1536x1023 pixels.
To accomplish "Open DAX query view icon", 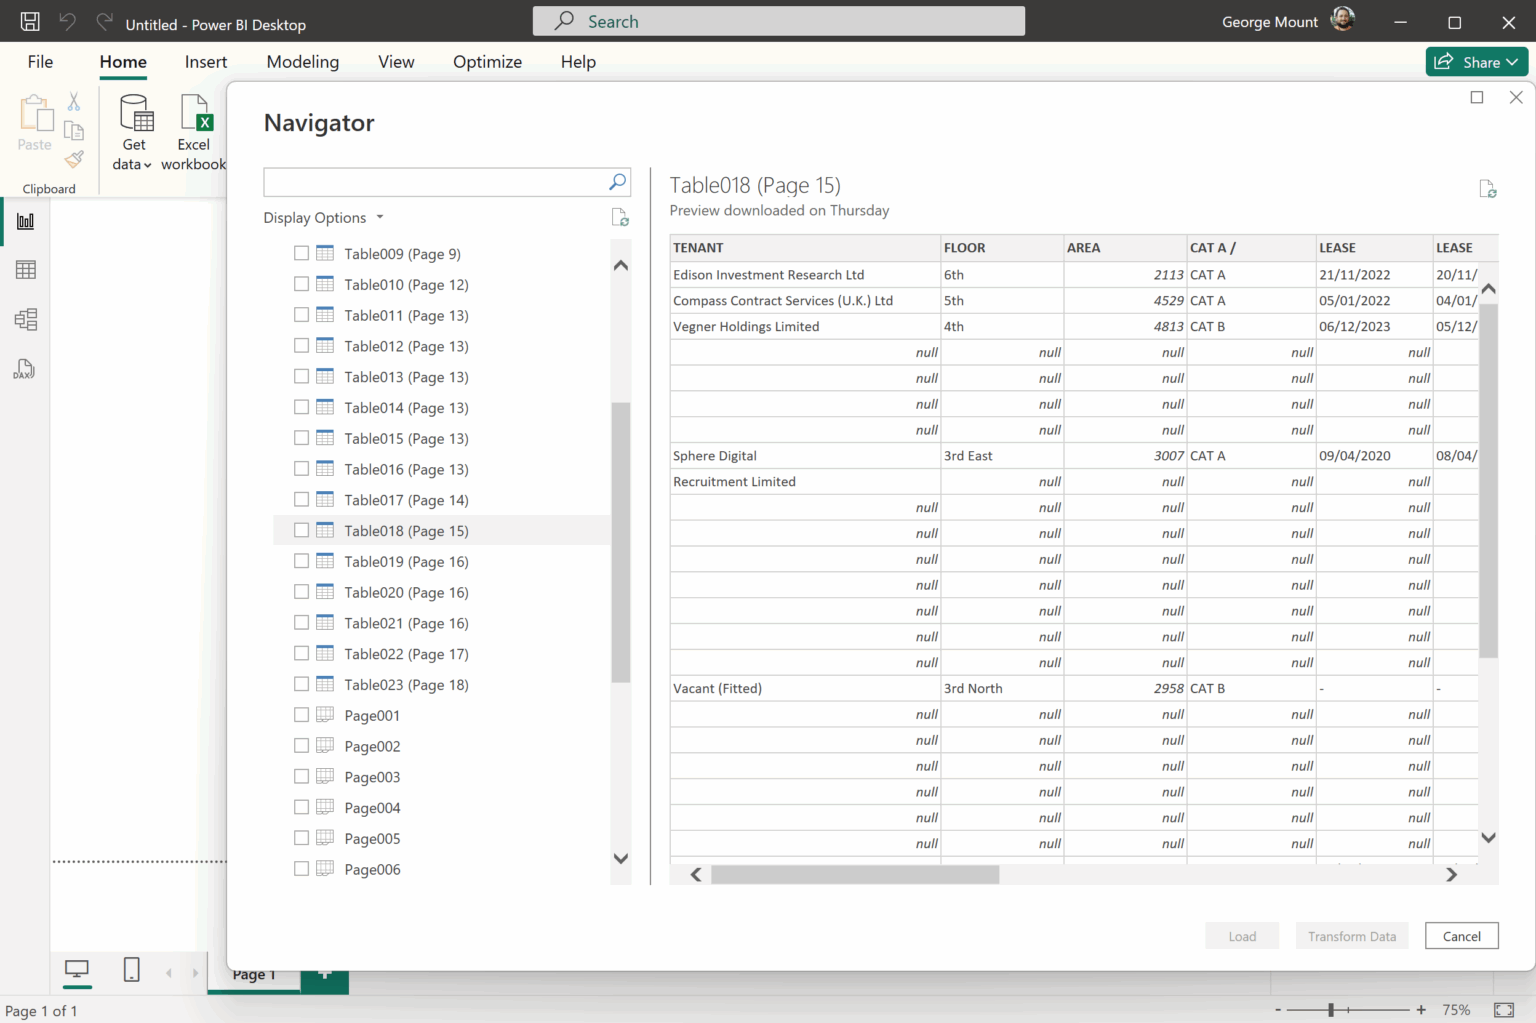I will point(24,370).
